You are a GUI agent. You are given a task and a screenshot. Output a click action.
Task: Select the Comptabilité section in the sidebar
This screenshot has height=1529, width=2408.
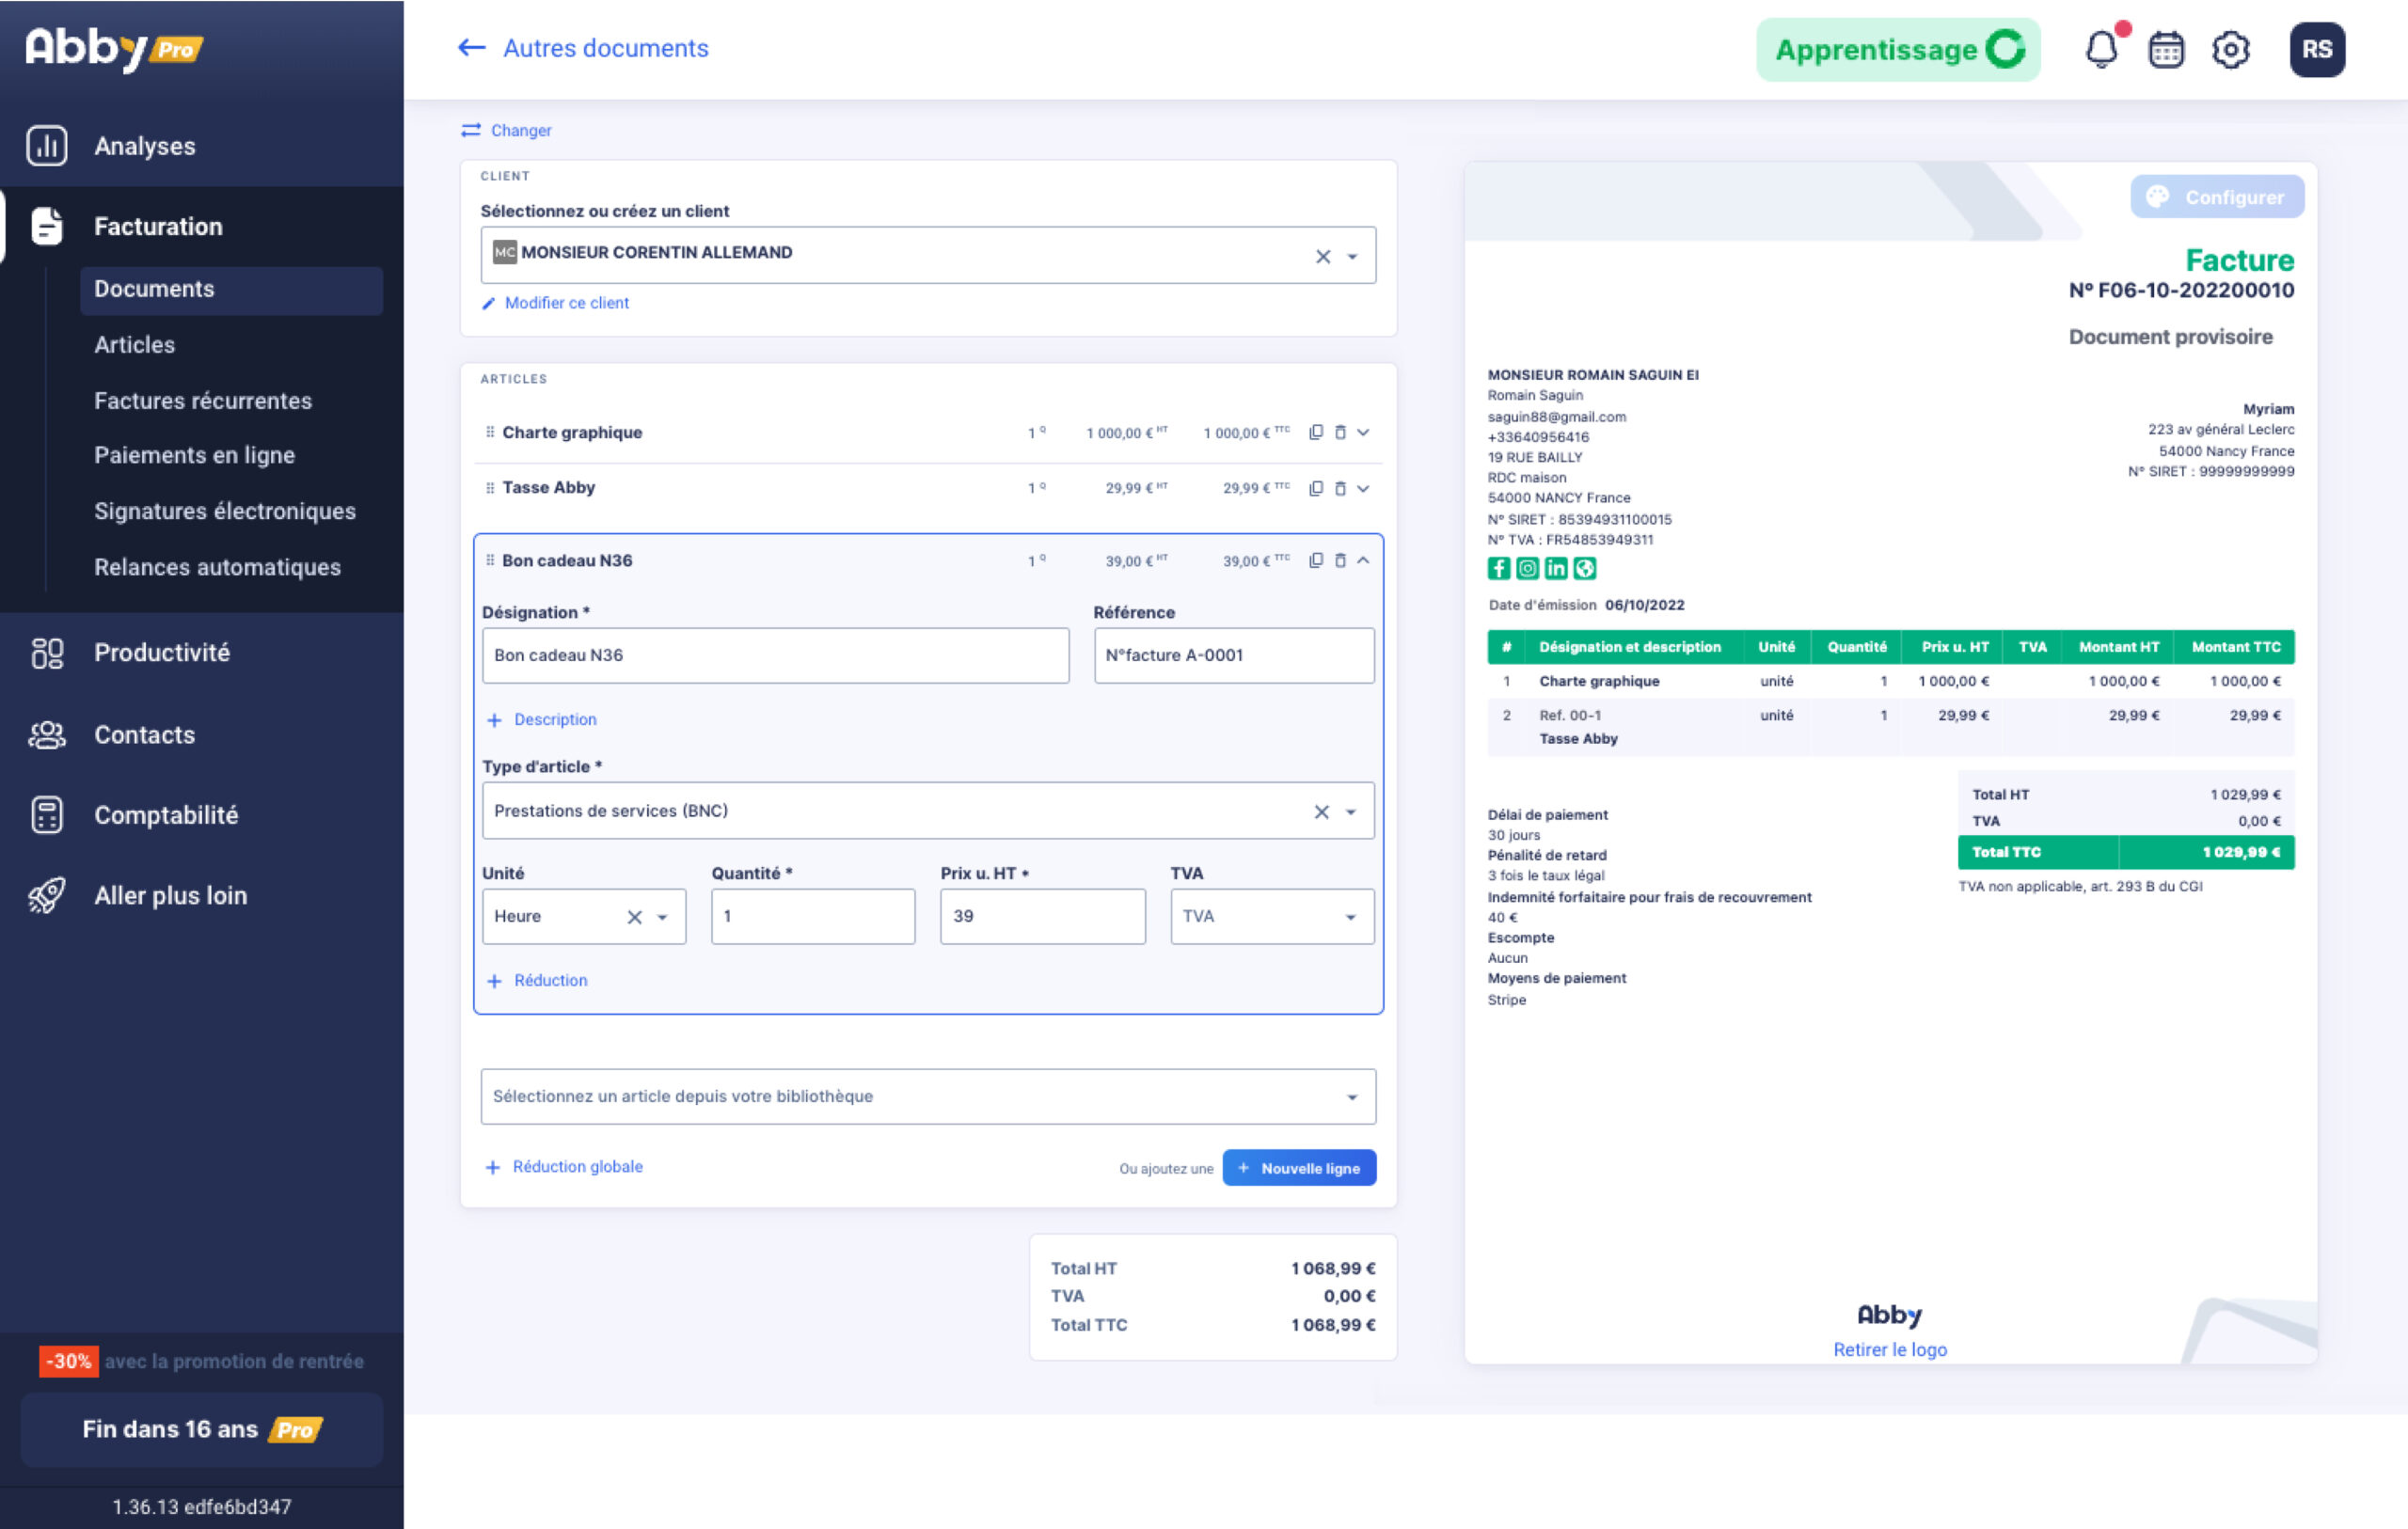coord(166,814)
